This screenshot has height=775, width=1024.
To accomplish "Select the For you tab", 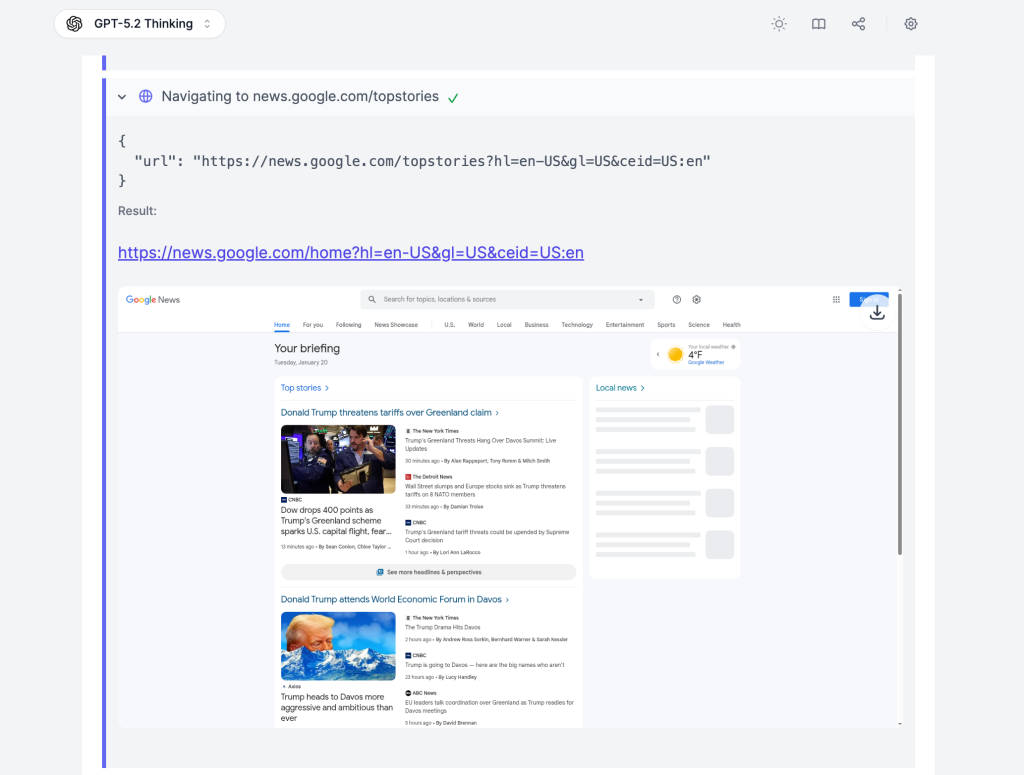I will pyautogui.click(x=313, y=325).
